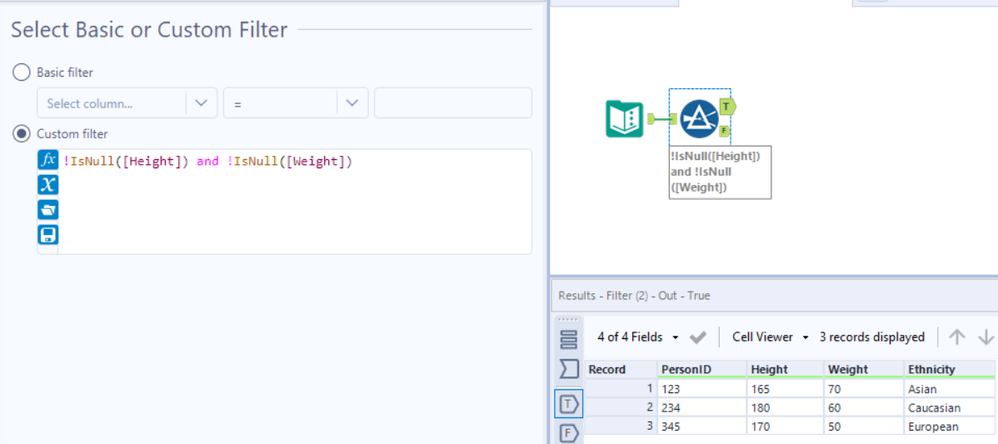Select the cell with PersonID 345
Viewport: 998px width, 444px height.
[701, 426]
